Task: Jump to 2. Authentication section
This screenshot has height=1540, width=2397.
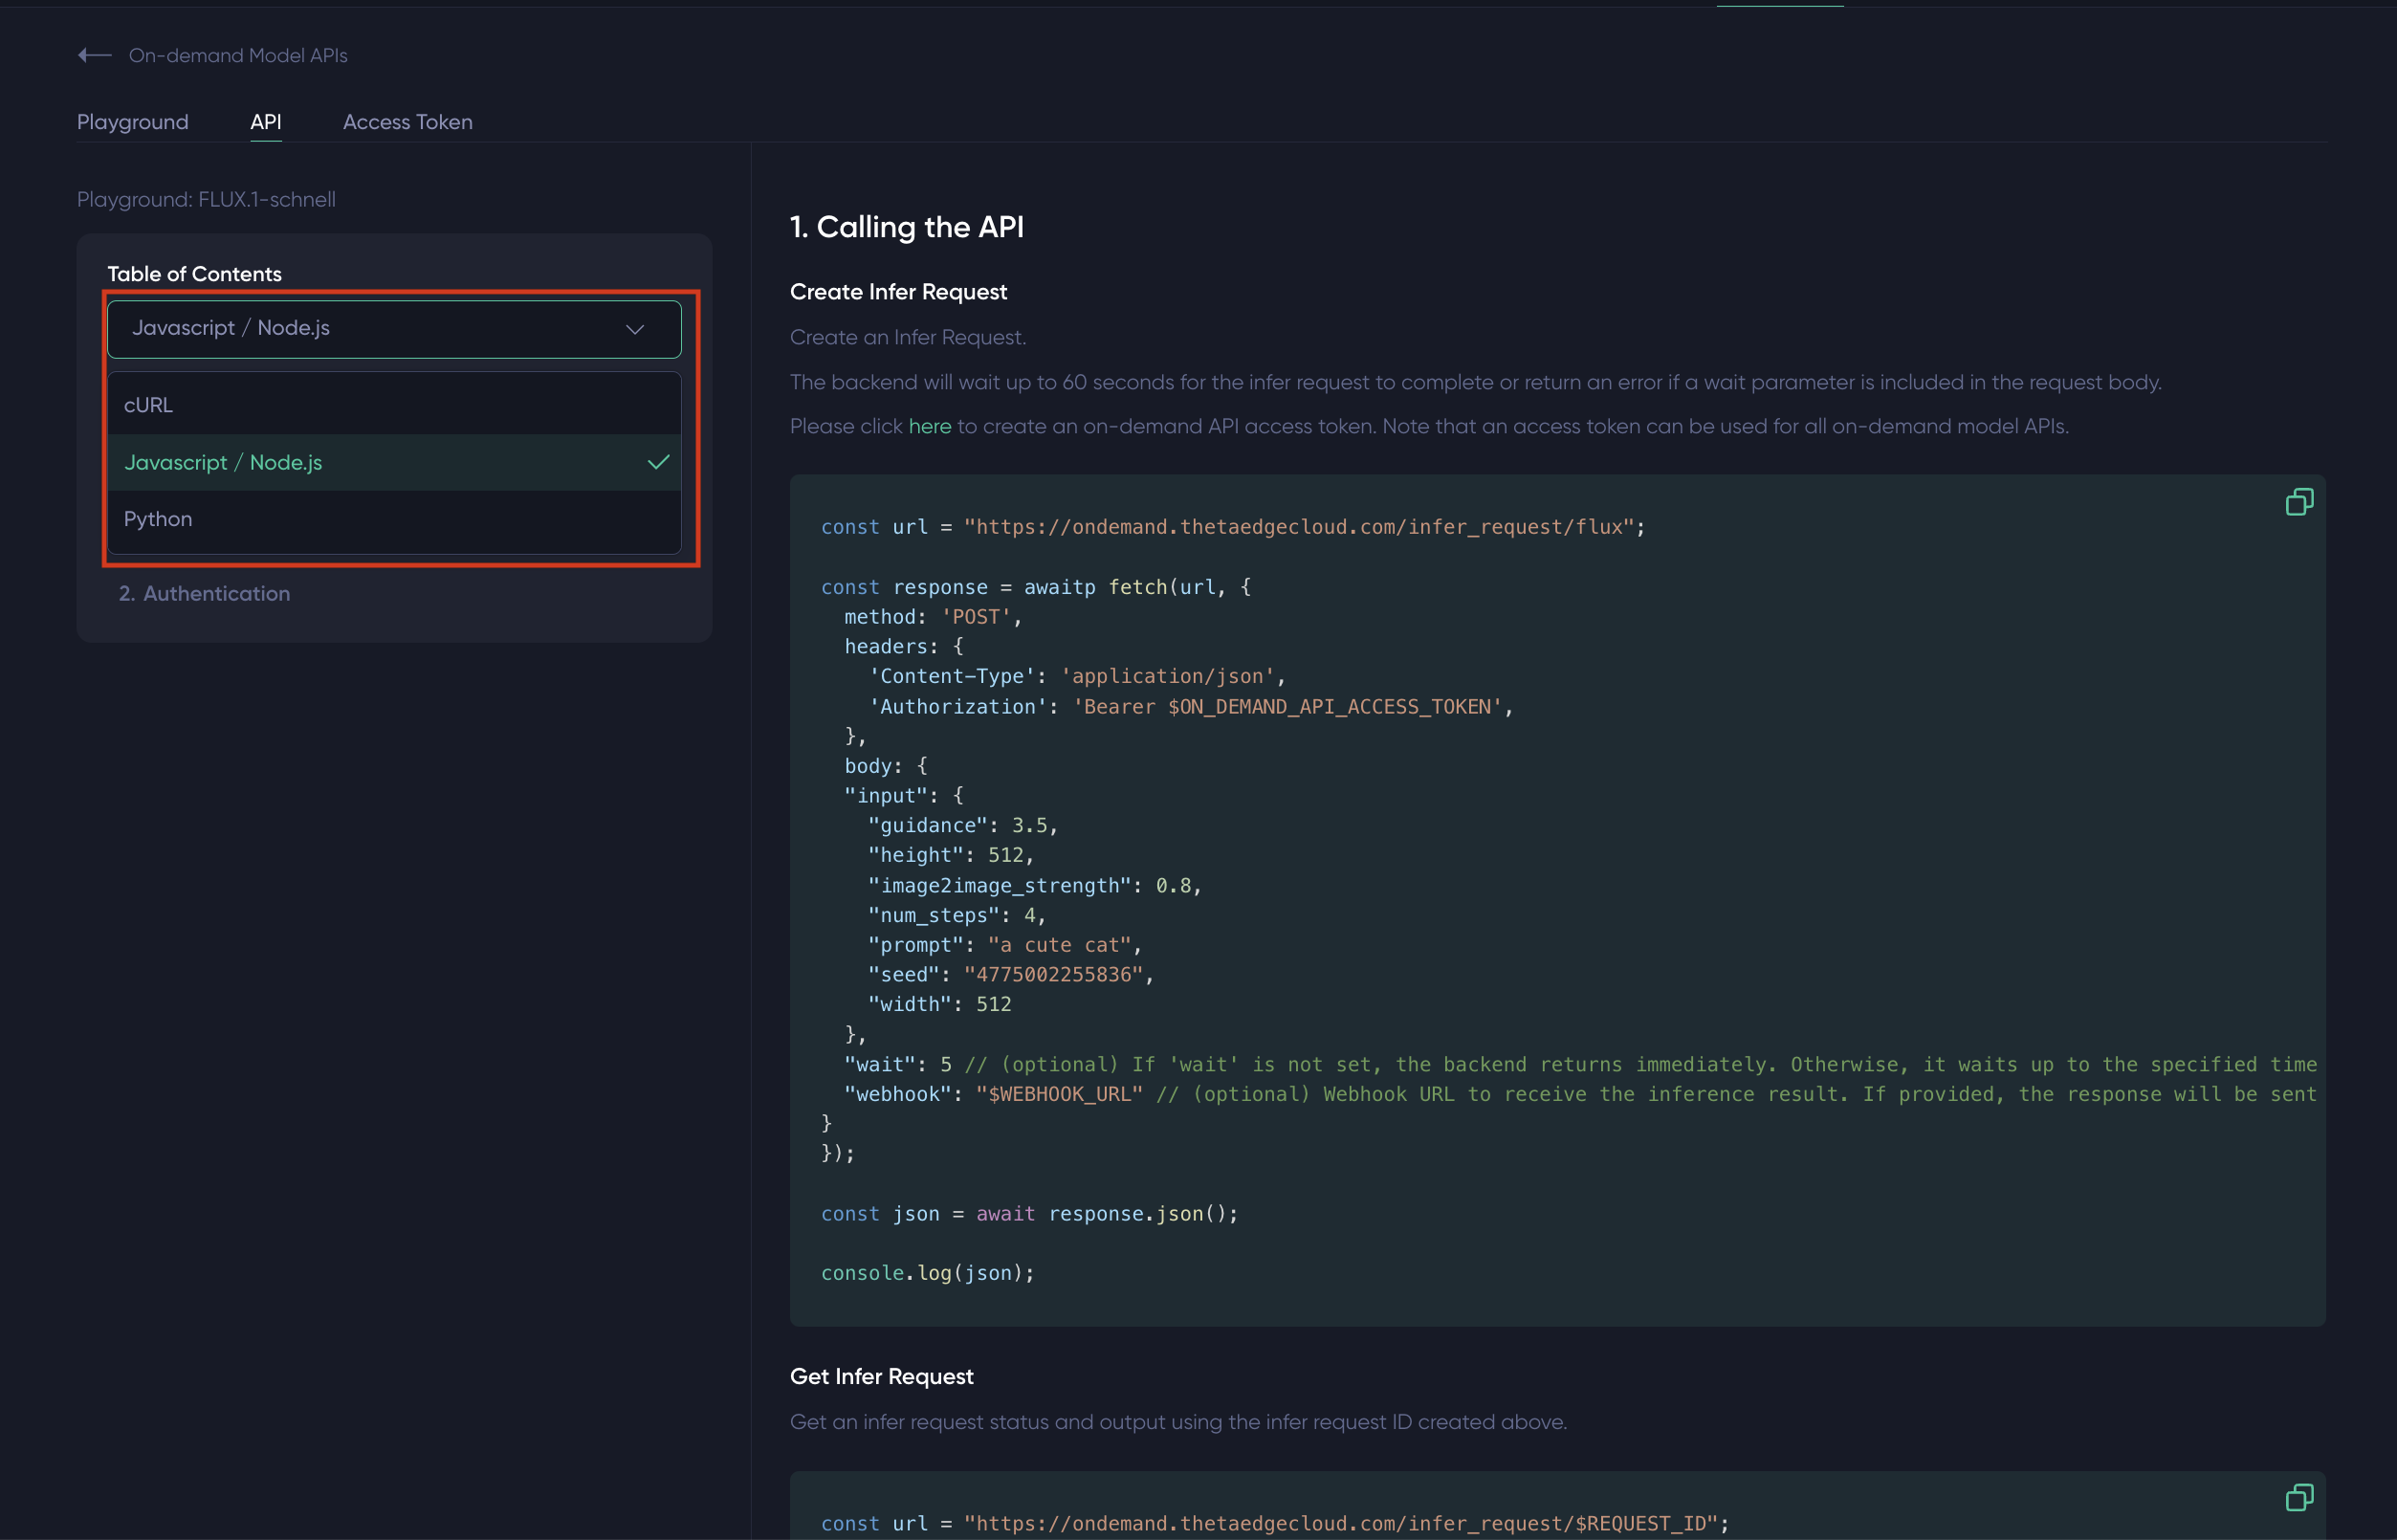Action: (205, 593)
